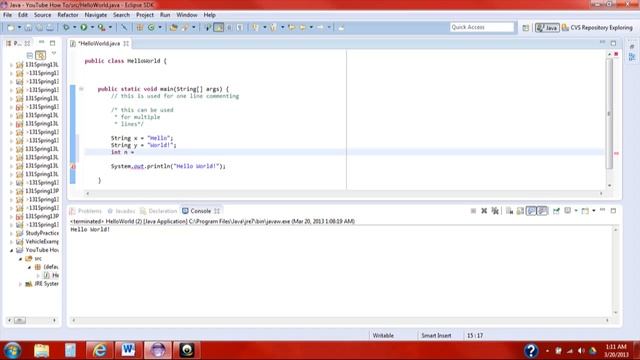Click Package Explorer horizontal scrollbar thumb
The height and width of the screenshot is (360, 640).
point(20,320)
